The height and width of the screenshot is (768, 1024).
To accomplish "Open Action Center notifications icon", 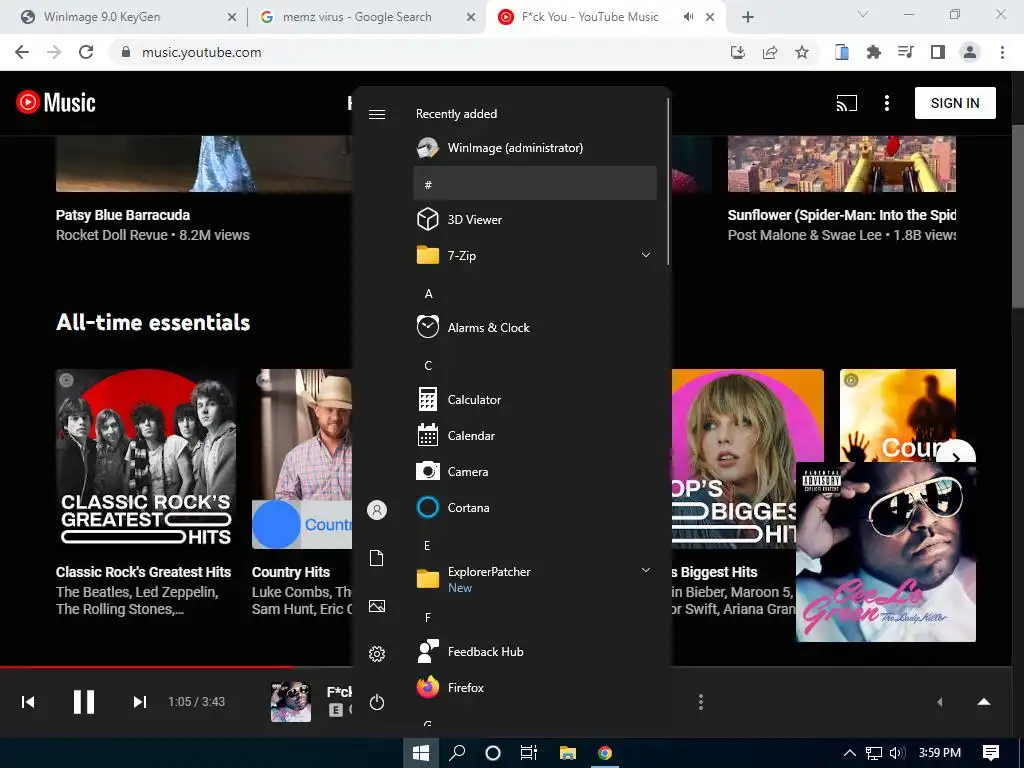I will [991, 753].
